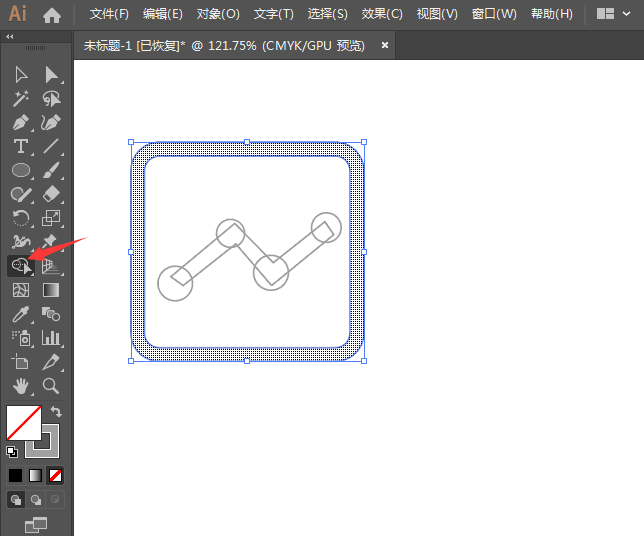Viewport: 644px width, 536px height.
Task: Go to the Home screen
Action: 52,15
